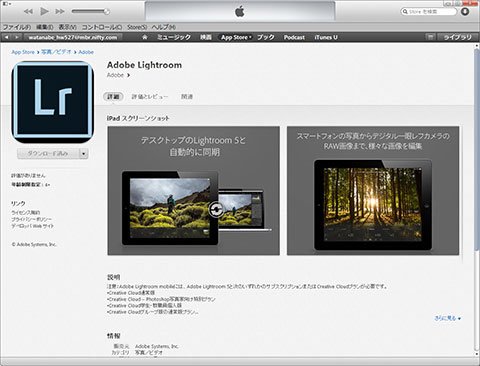Open the dropdown arrow beside ダウンロード済み

point(84,153)
